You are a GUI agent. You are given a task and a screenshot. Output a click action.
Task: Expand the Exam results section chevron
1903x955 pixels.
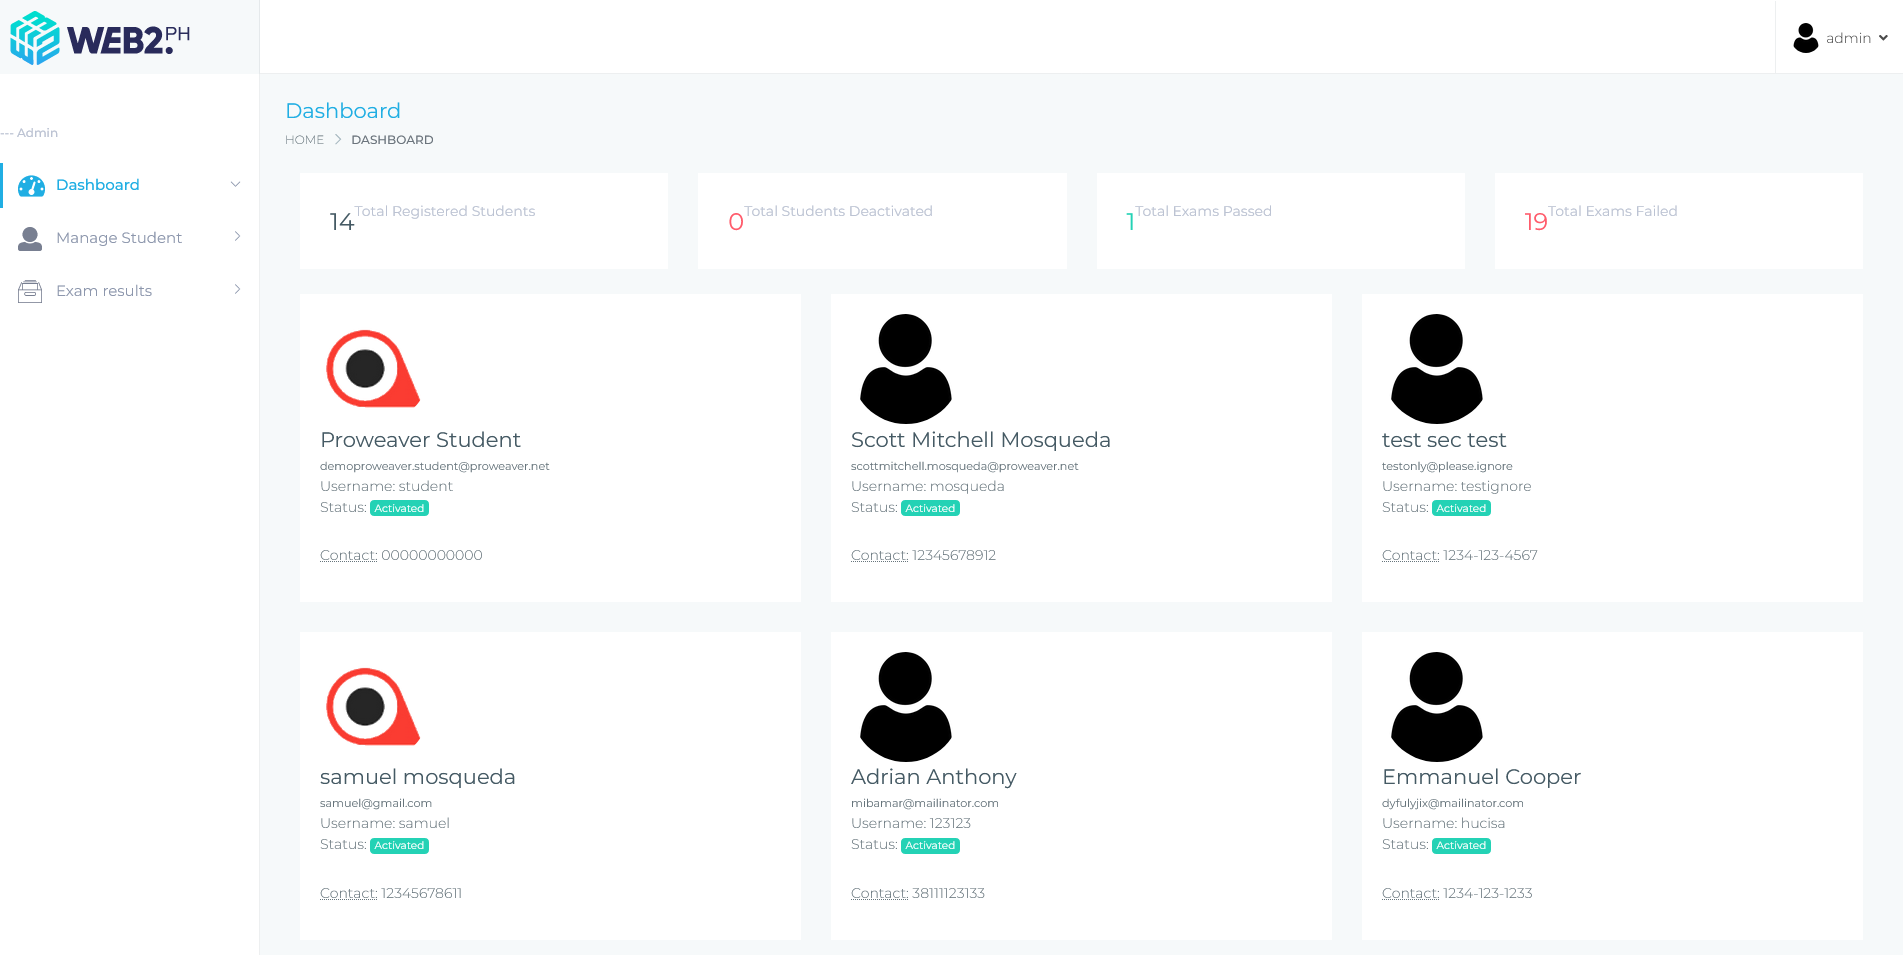click(x=236, y=290)
